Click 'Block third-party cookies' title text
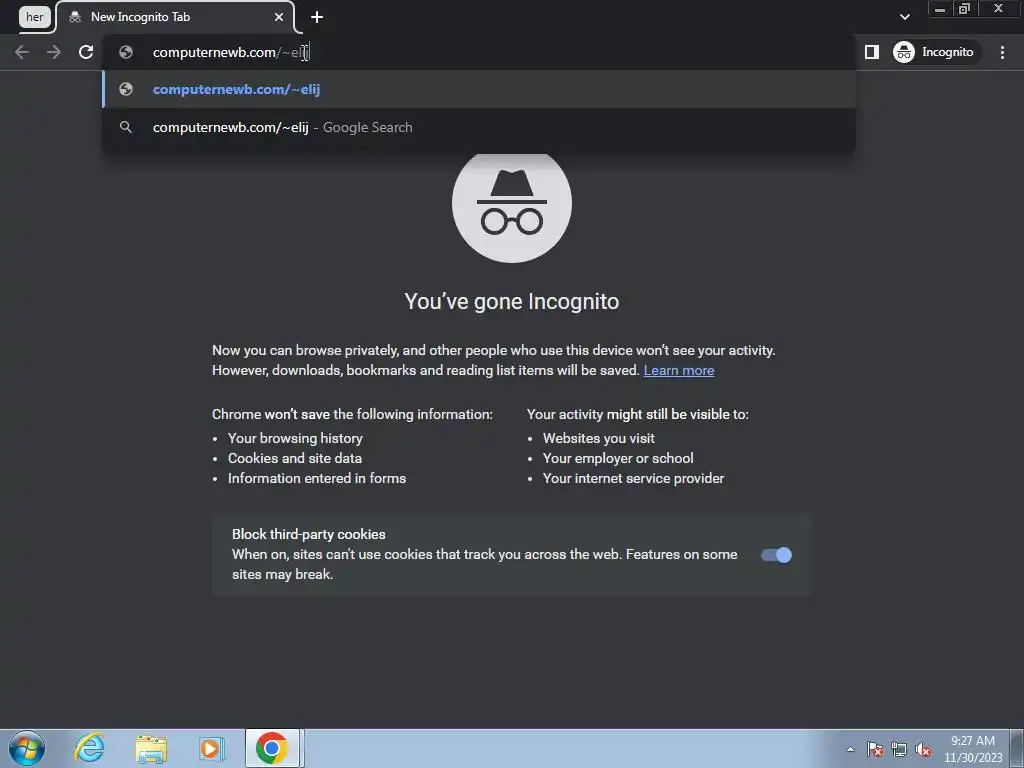The width and height of the screenshot is (1024, 768). point(309,534)
